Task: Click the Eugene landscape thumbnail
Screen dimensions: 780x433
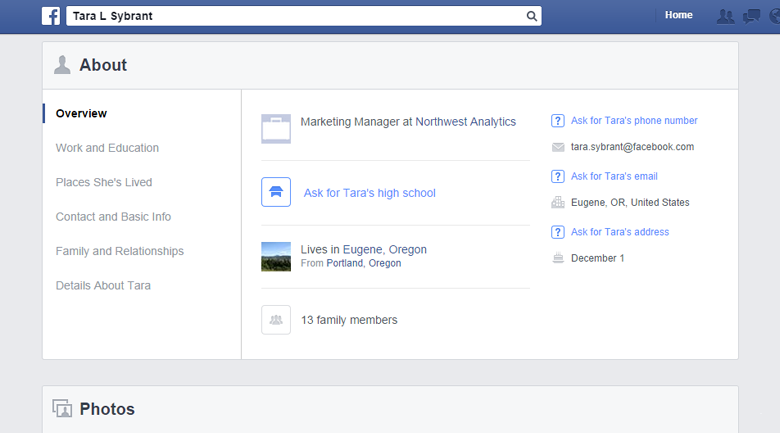Action: click(276, 256)
